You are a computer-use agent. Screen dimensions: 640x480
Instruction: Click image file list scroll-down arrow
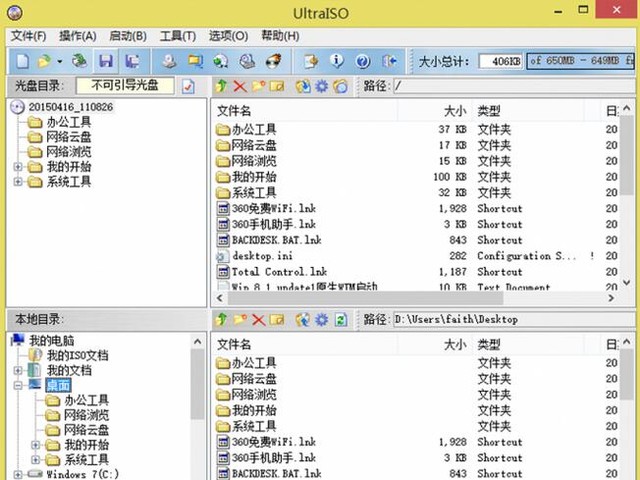[627, 282]
